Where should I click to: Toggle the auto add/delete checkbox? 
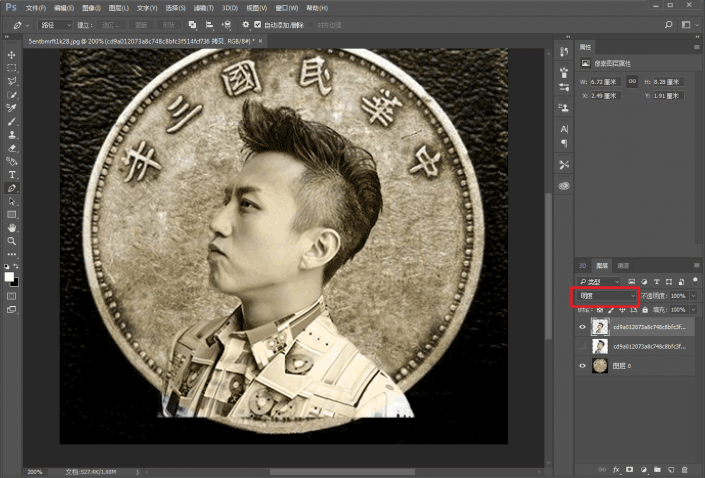pos(258,25)
